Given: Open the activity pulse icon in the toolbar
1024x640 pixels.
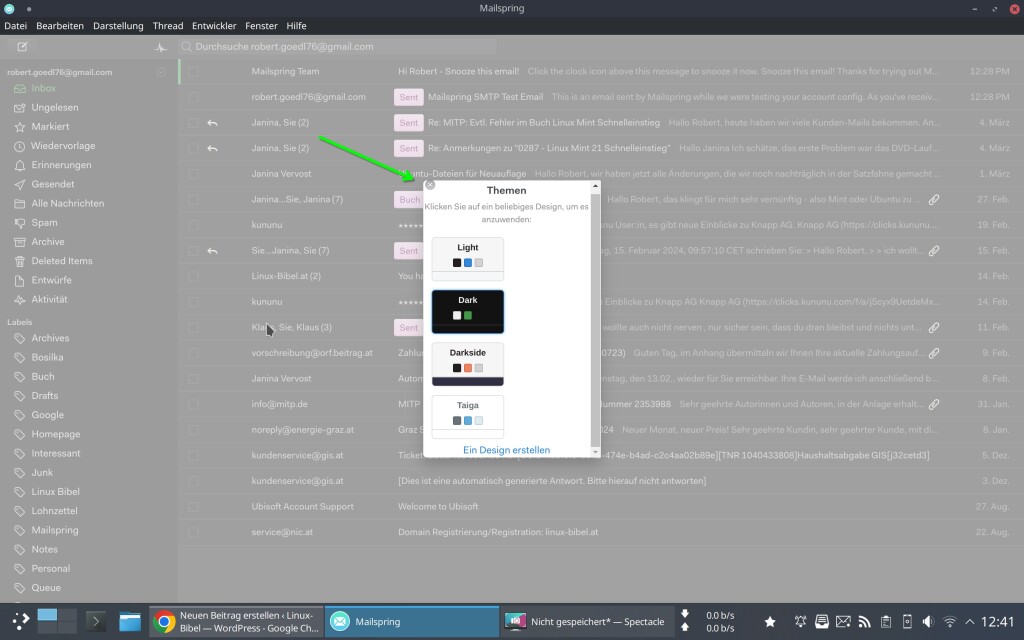Looking at the screenshot, I should 161,47.
